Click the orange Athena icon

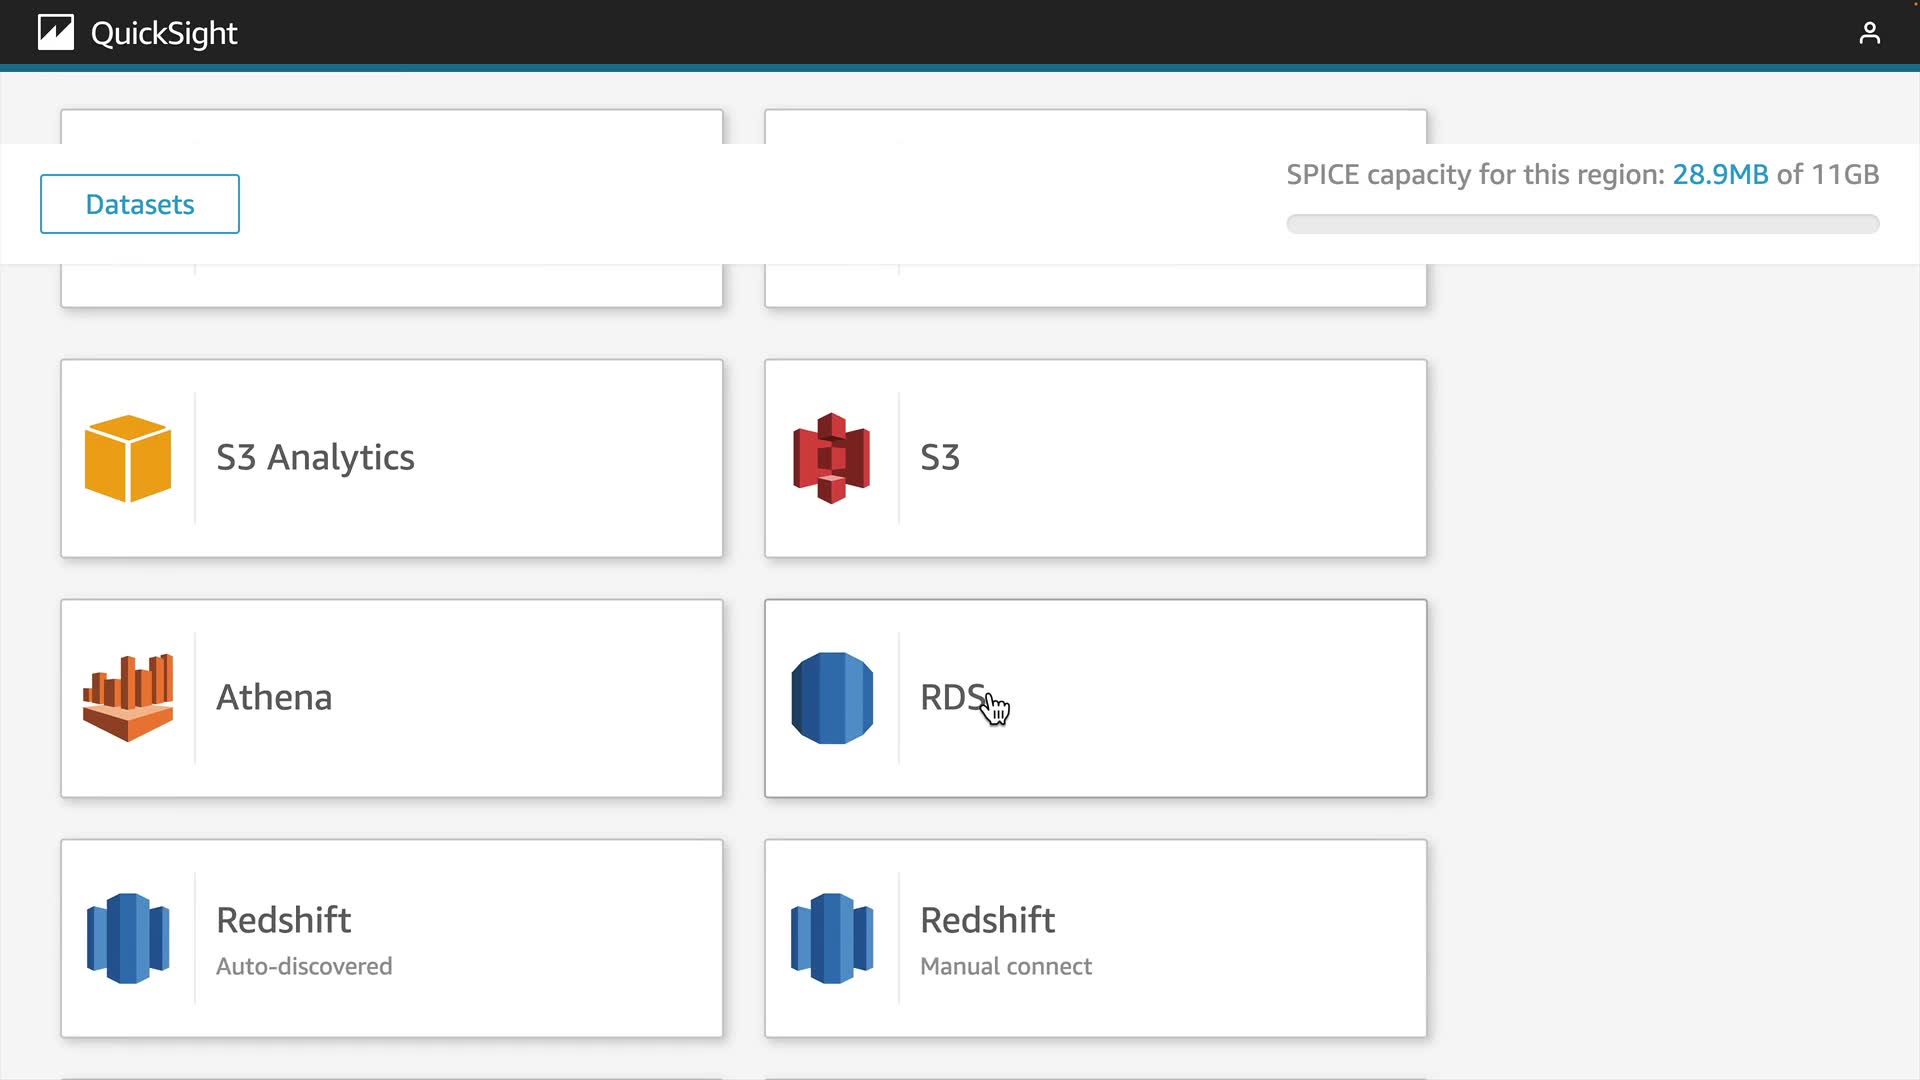click(x=128, y=698)
